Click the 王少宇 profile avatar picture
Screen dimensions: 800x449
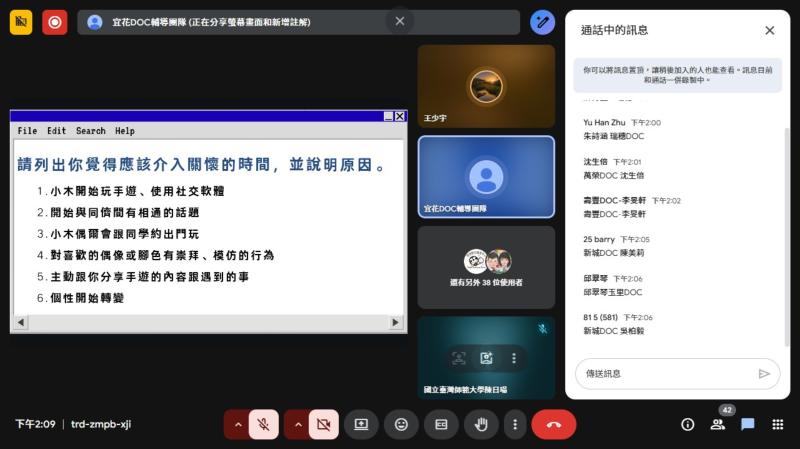tap(486, 87)
